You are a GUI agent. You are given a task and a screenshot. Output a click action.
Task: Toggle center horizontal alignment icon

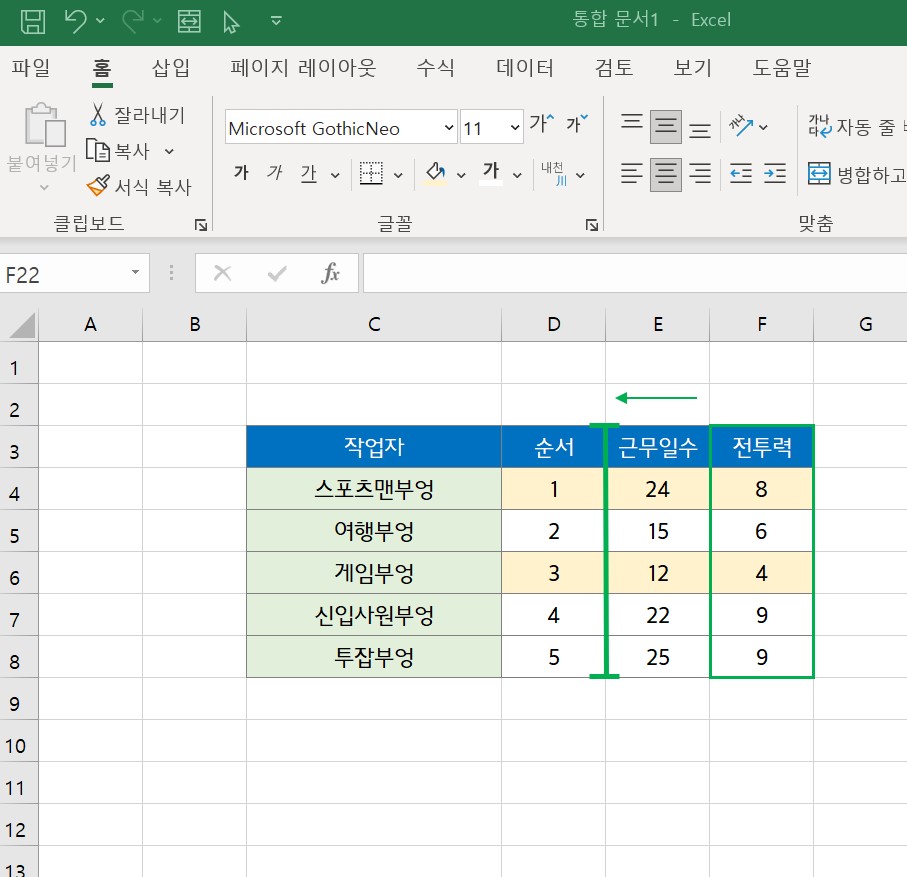pos(665,174)
